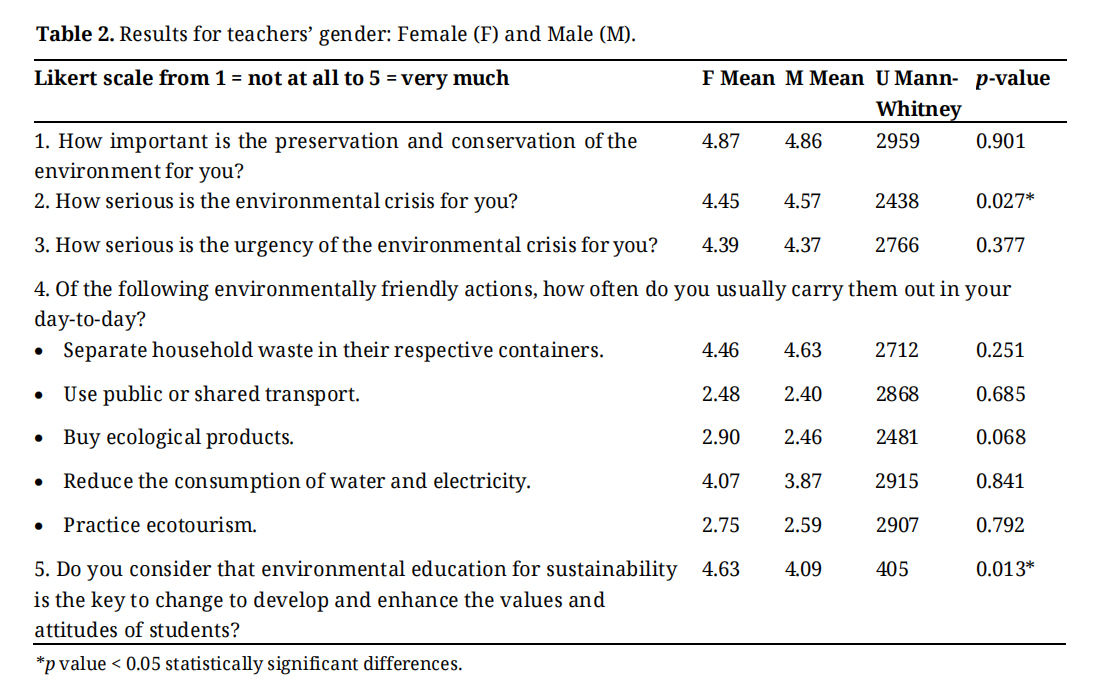This screenshot has width=1097, height=700.
Task: Select question 3 about urgency of crisis
Action: pos(346,245)
